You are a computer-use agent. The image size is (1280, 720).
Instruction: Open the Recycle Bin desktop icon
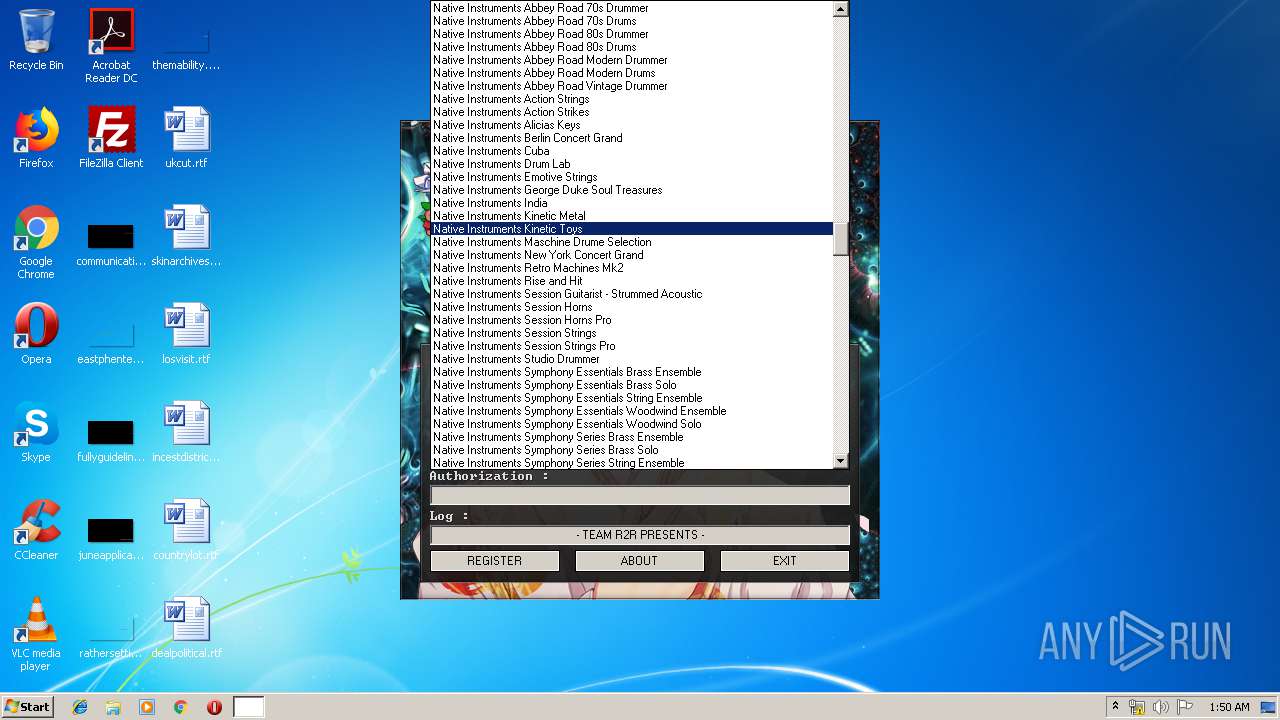coord(36,40)
